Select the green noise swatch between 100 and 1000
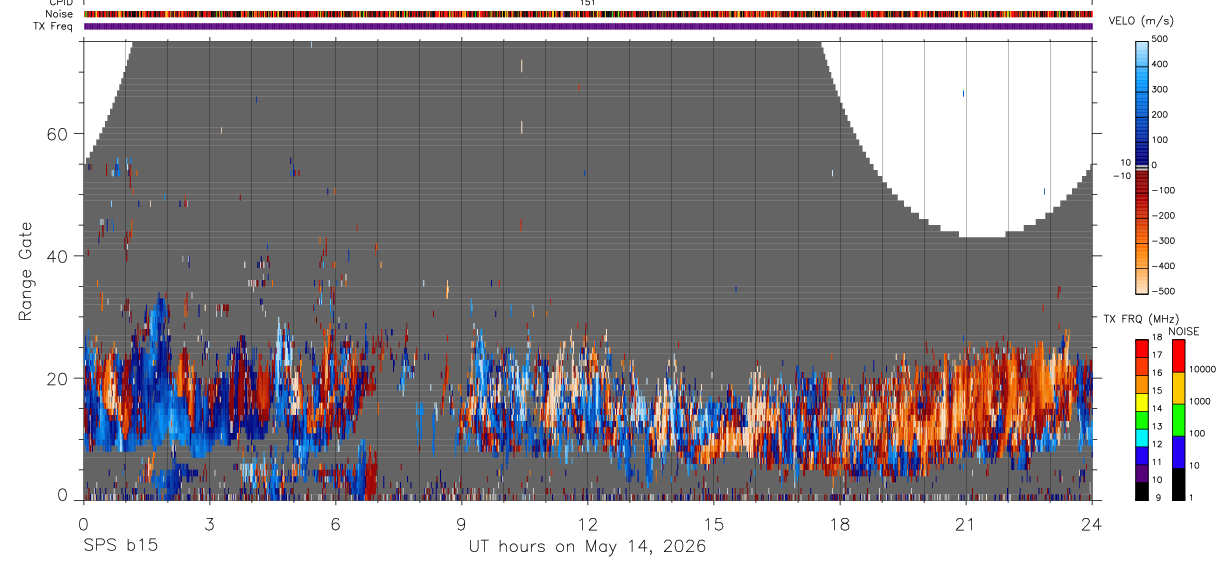1228x567 pixels. (x=1178, y=420)
